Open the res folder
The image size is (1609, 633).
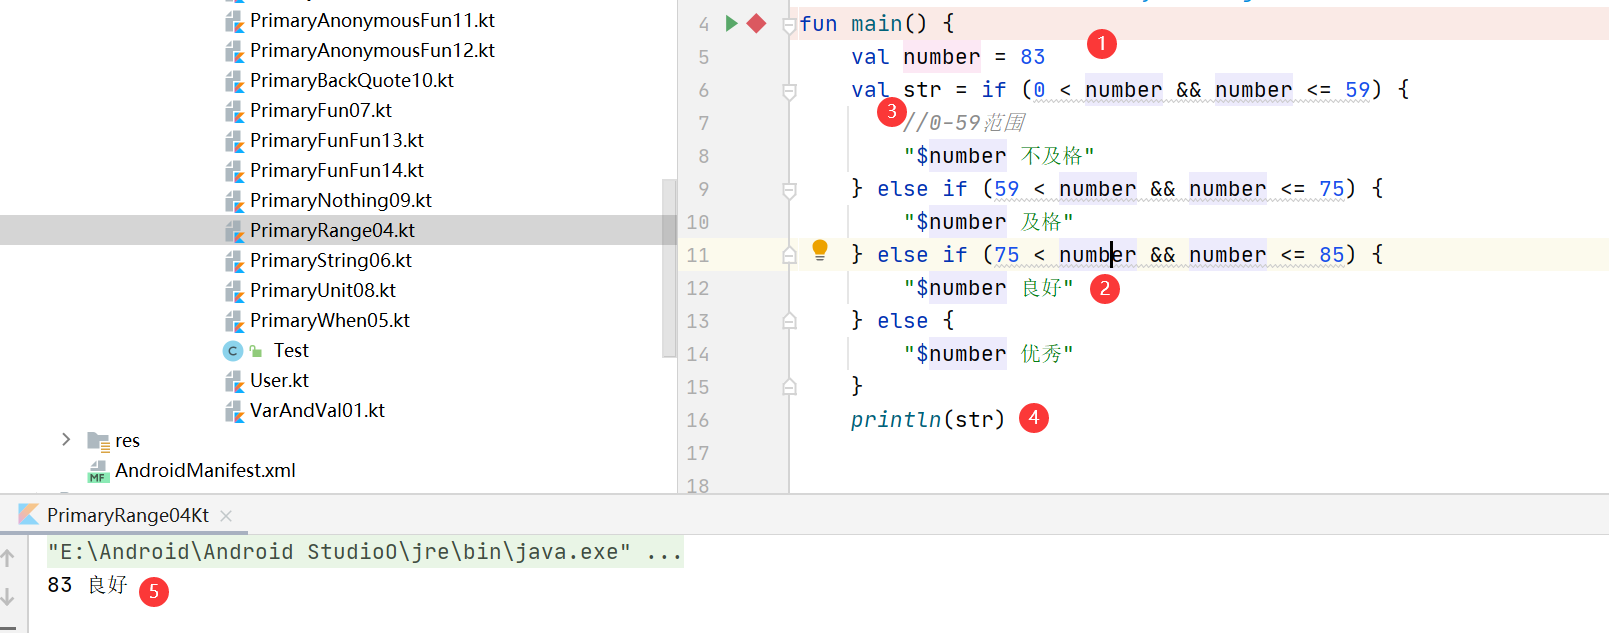pyautogui.click(x=127, y=440)
